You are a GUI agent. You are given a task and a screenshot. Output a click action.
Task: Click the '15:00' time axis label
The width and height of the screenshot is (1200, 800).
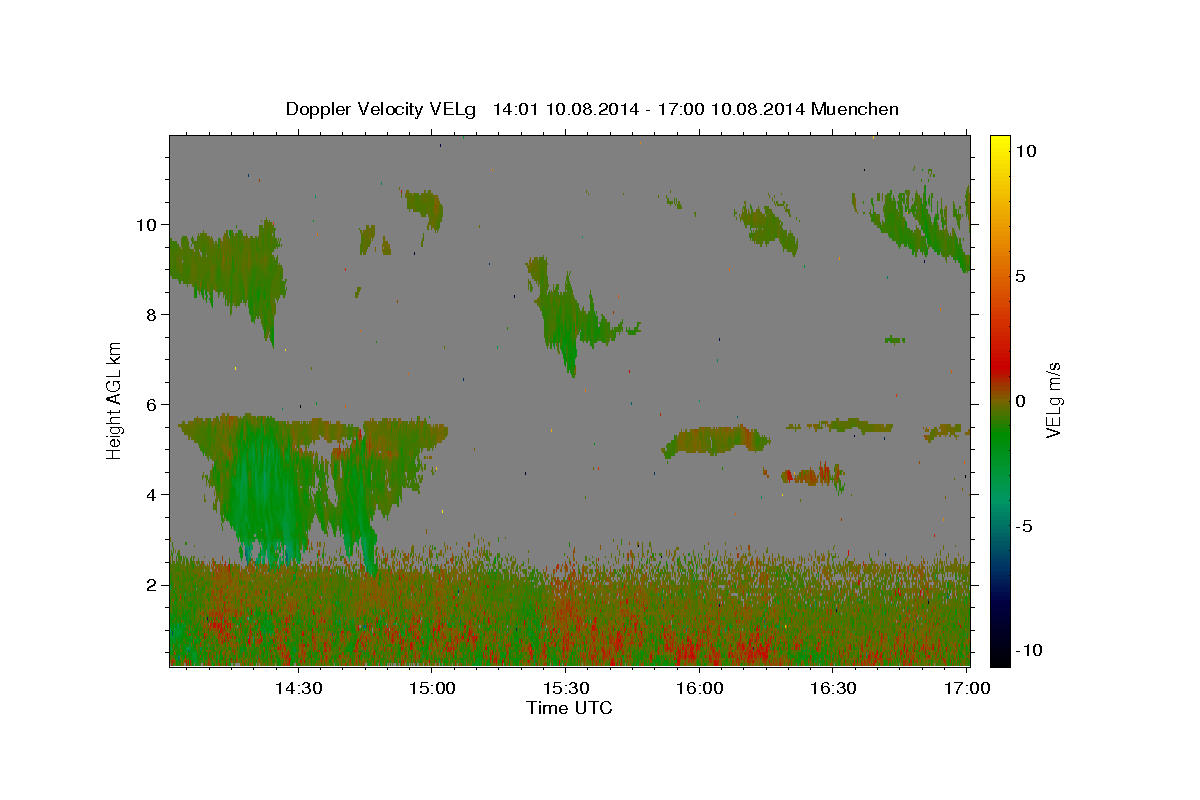coord(432,688)
